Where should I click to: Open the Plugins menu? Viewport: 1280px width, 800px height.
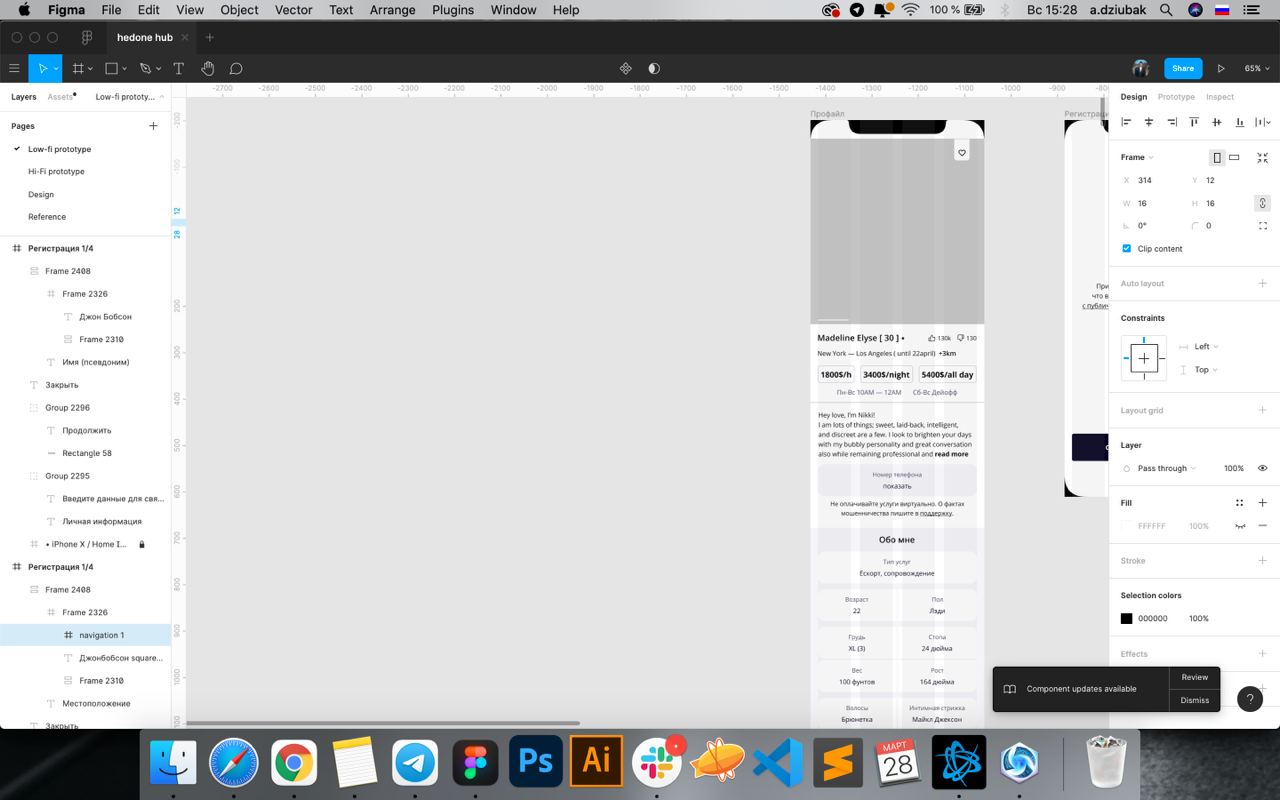453,10
